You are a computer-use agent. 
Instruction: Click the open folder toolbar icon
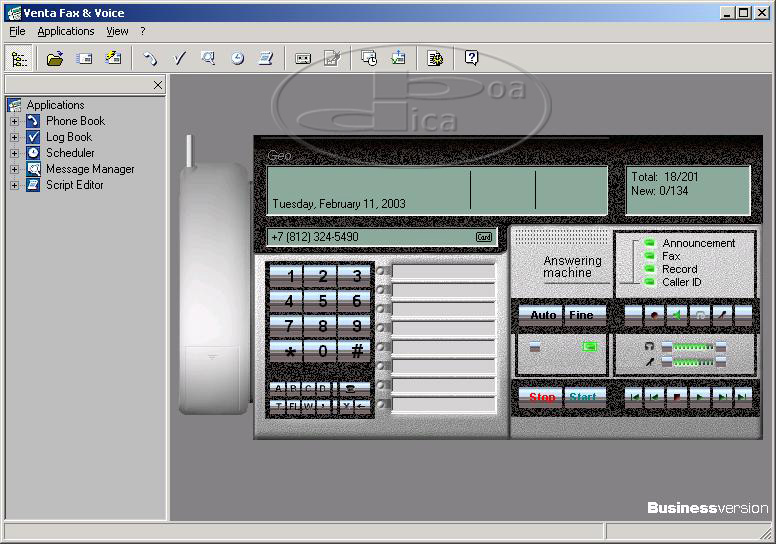55,59
